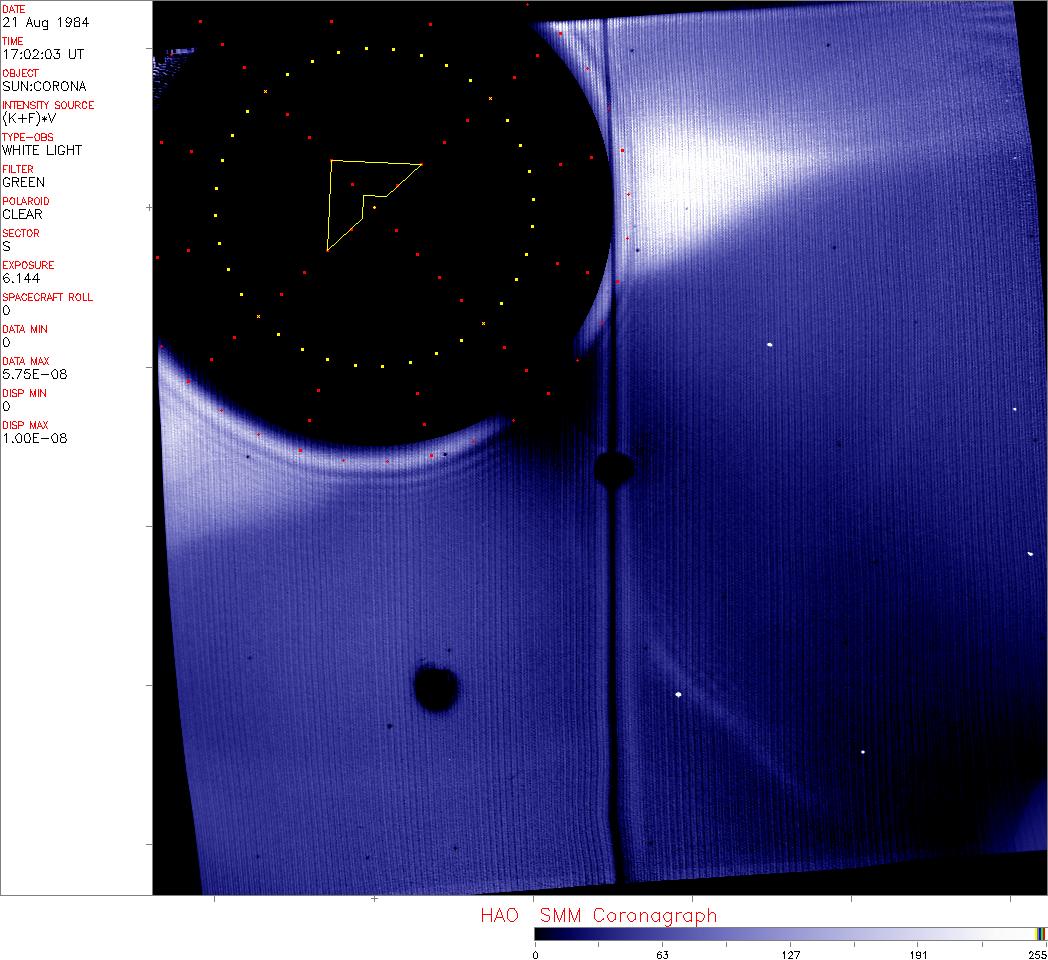
Task: Click the 191 label under the colorbar
Action: (x=919, y=954)
